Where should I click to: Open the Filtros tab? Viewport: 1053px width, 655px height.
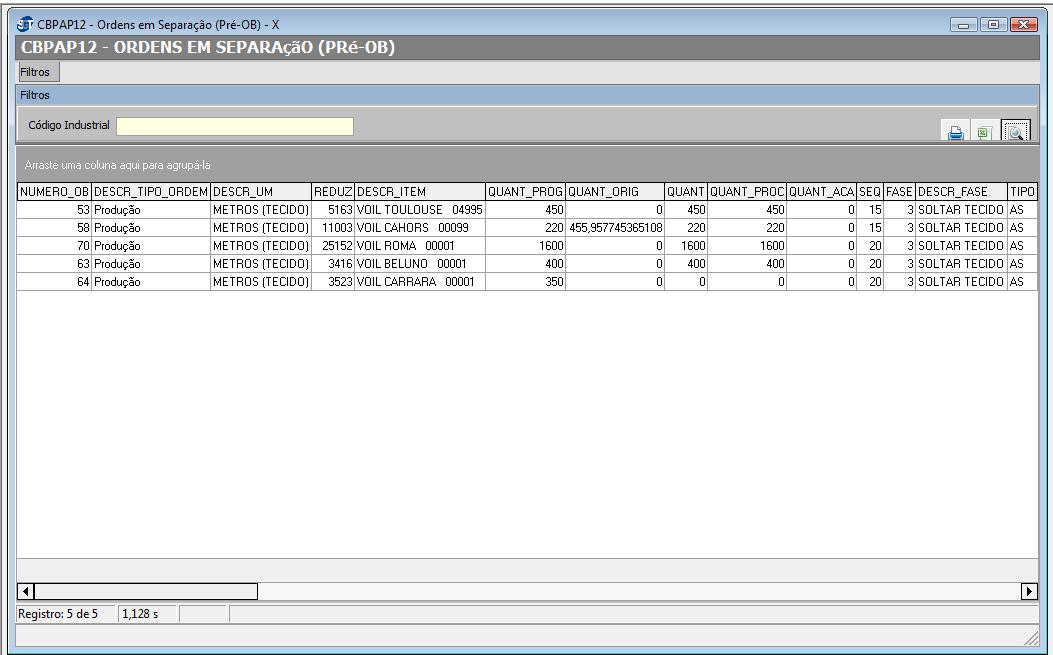click(x=35, y=72)
